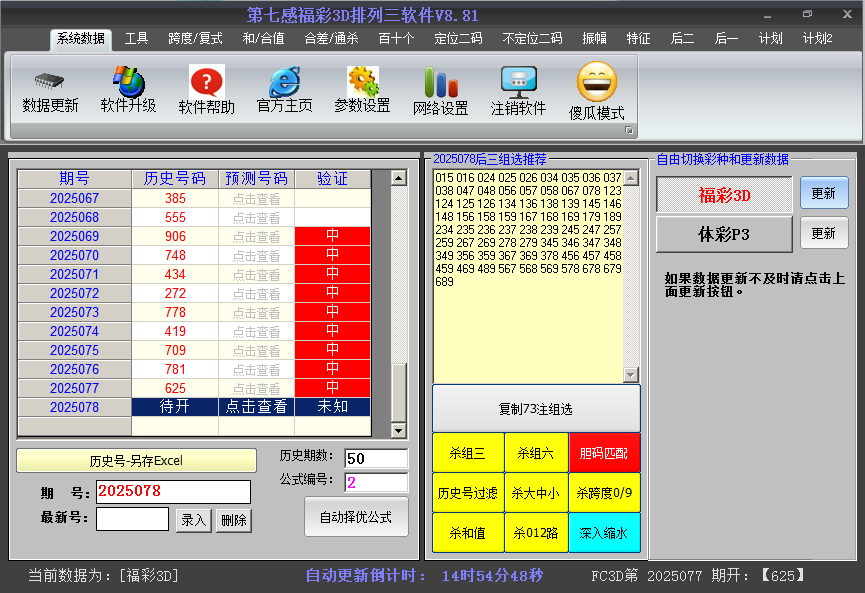The width and height of the screenshot is (865, 593).
Task: Click the cyan 深入缩水 button
Action: 604,533
